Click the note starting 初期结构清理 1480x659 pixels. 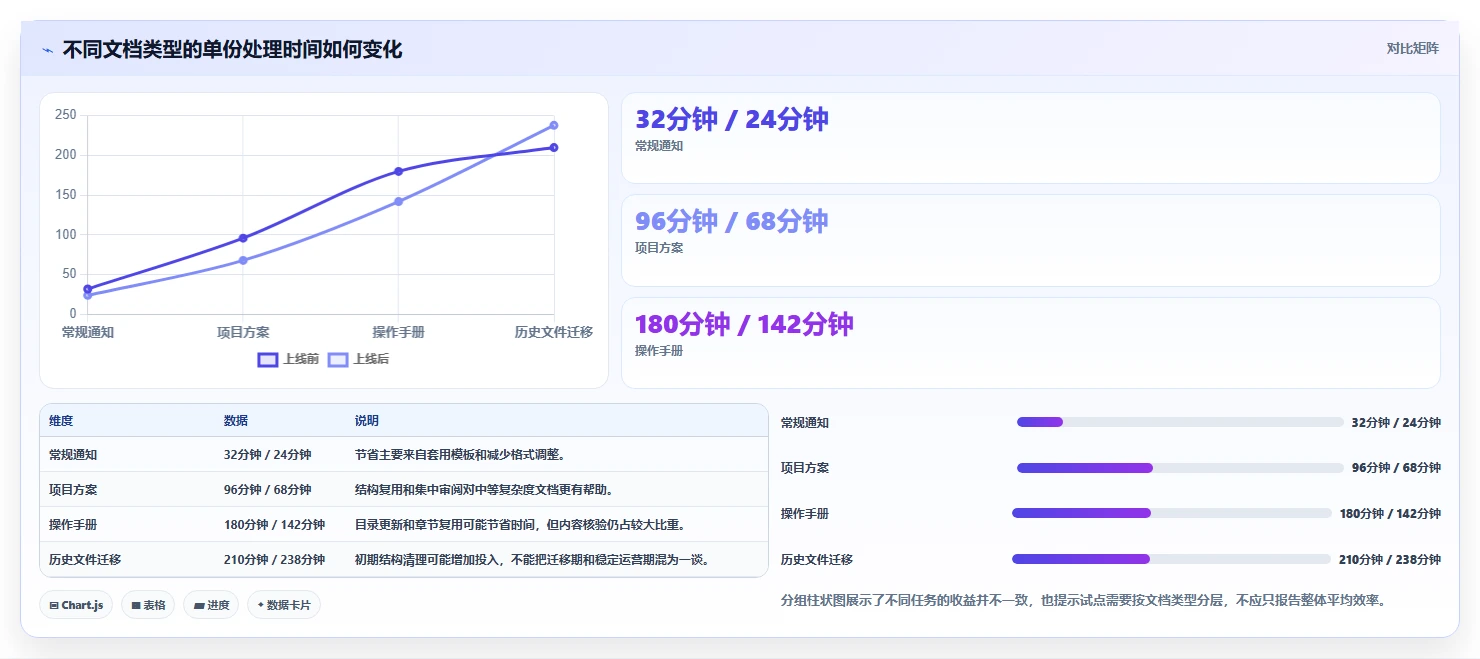coord(535,560)
